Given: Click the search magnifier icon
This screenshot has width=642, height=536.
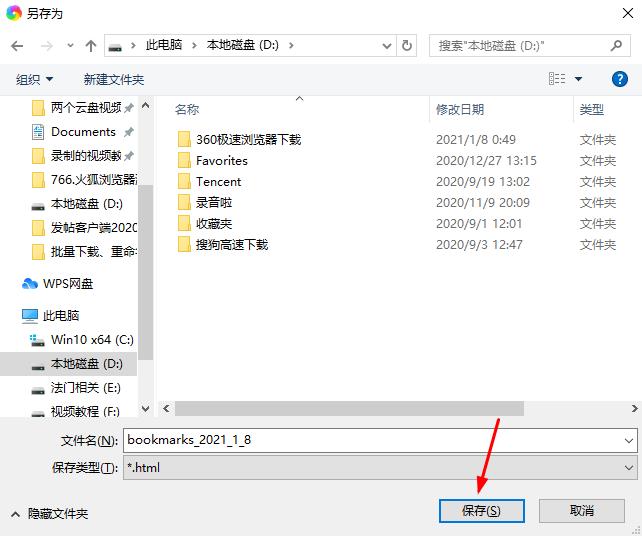Looking at the screenshot, I should [616, 45].
